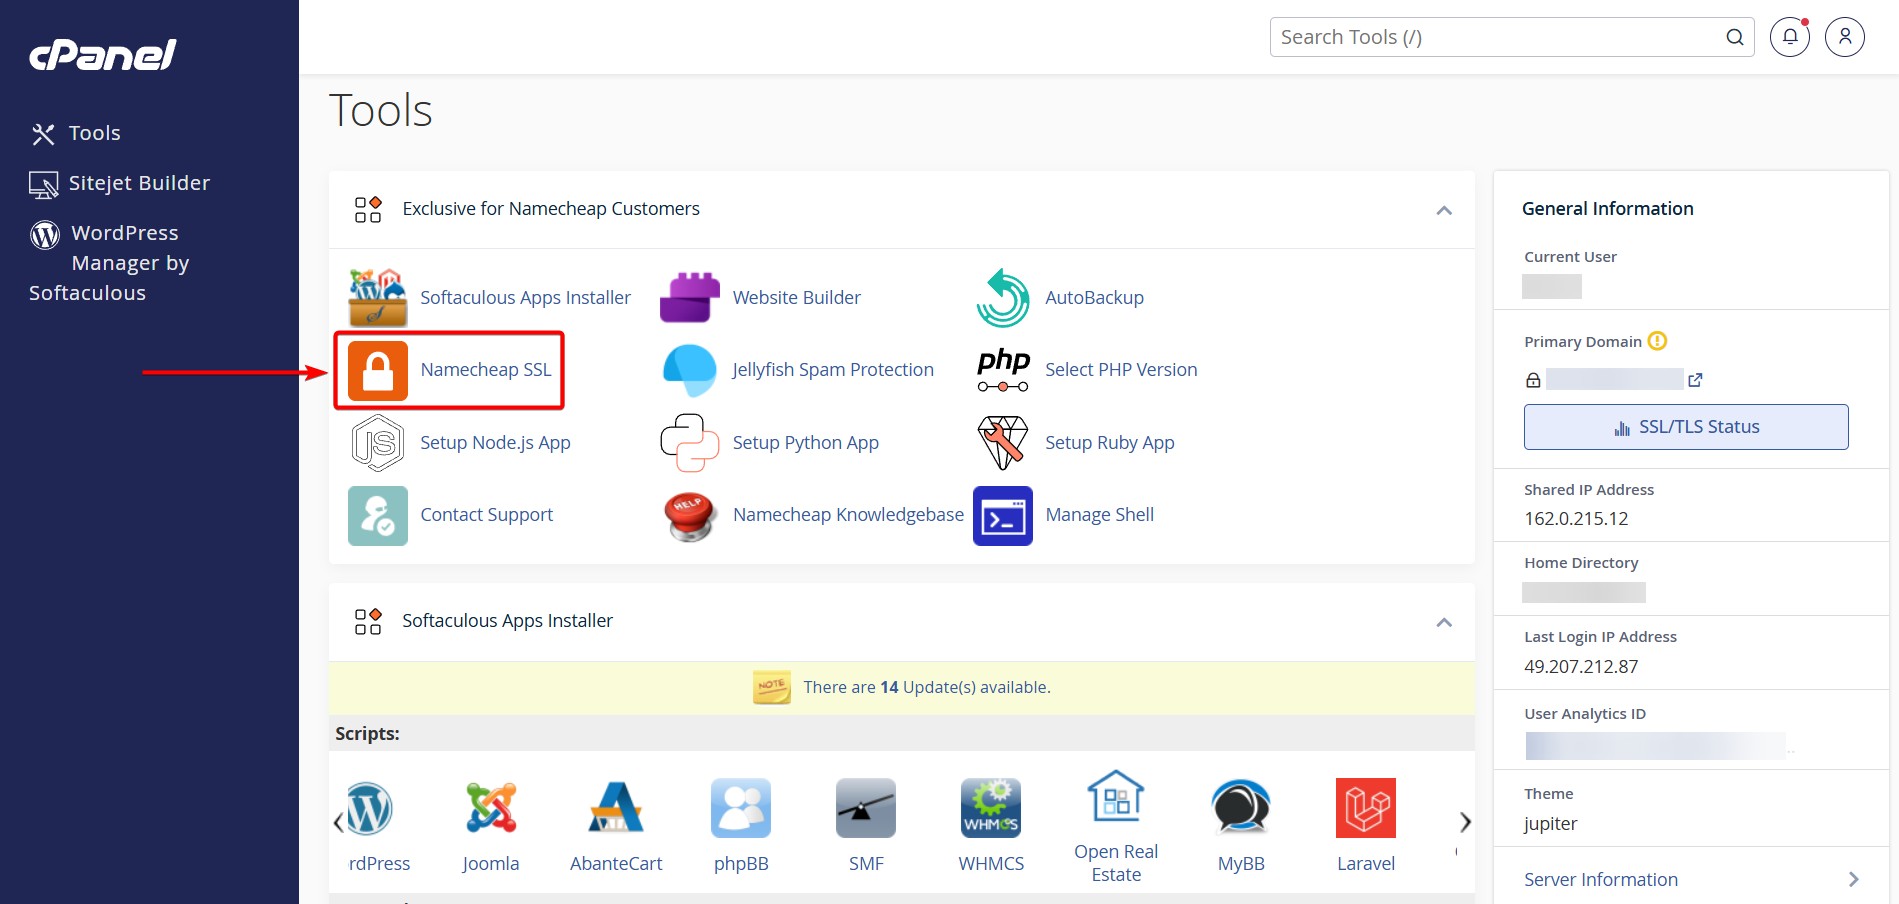Open the Manage Shell link
Viewport: 1899px width, 904px height.
coord(1099,515)
